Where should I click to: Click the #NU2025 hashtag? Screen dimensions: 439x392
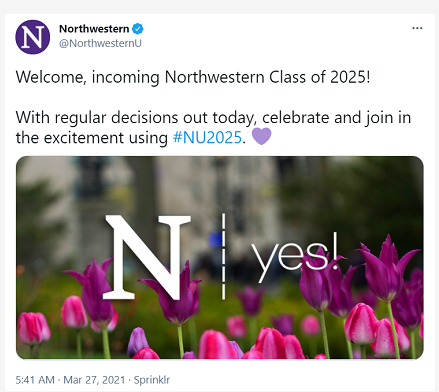pyautogui.click(x=207, y=137)
